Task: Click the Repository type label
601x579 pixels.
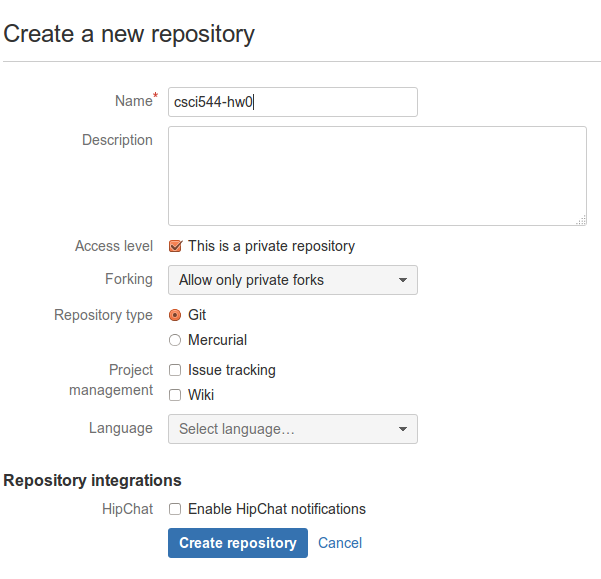Action: [x=103, y=315]
